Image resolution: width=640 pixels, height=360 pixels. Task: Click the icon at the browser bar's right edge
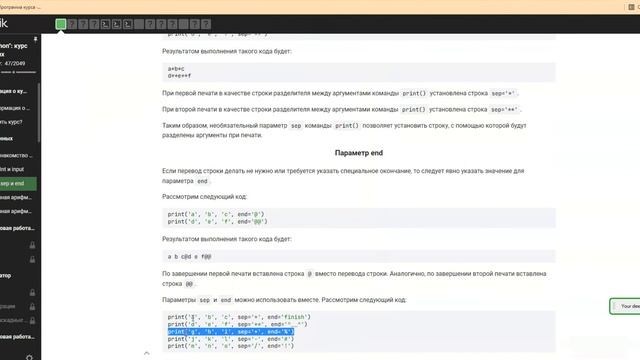[x=631, y=7]
